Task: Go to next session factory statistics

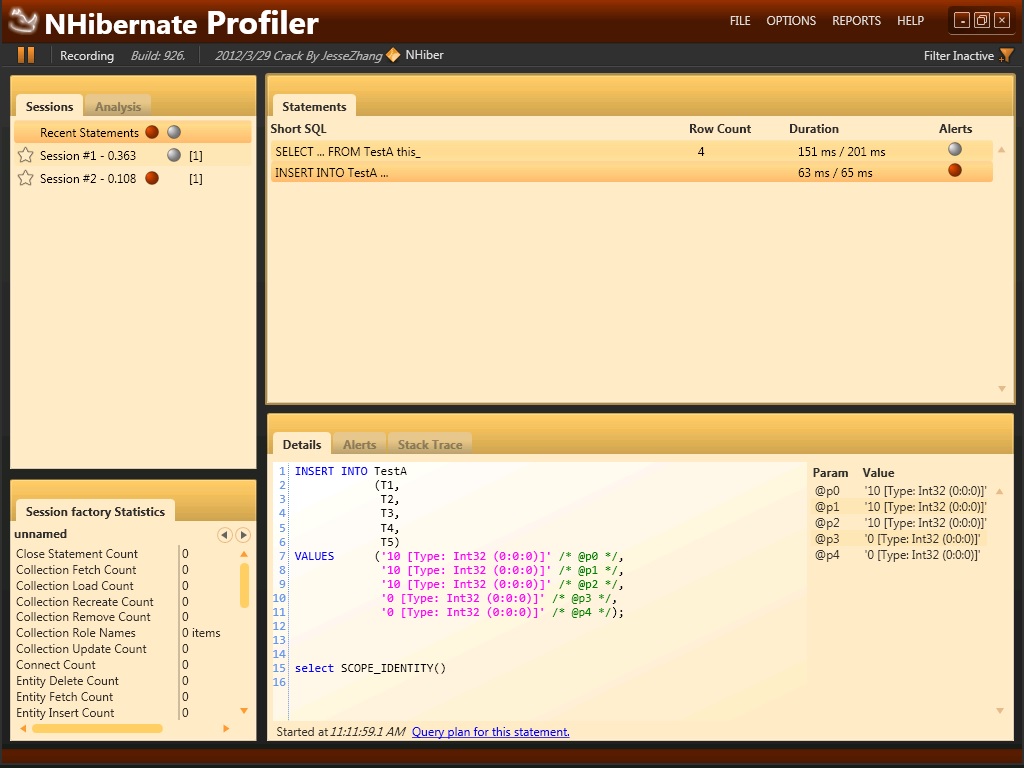Action: point(243,535)
